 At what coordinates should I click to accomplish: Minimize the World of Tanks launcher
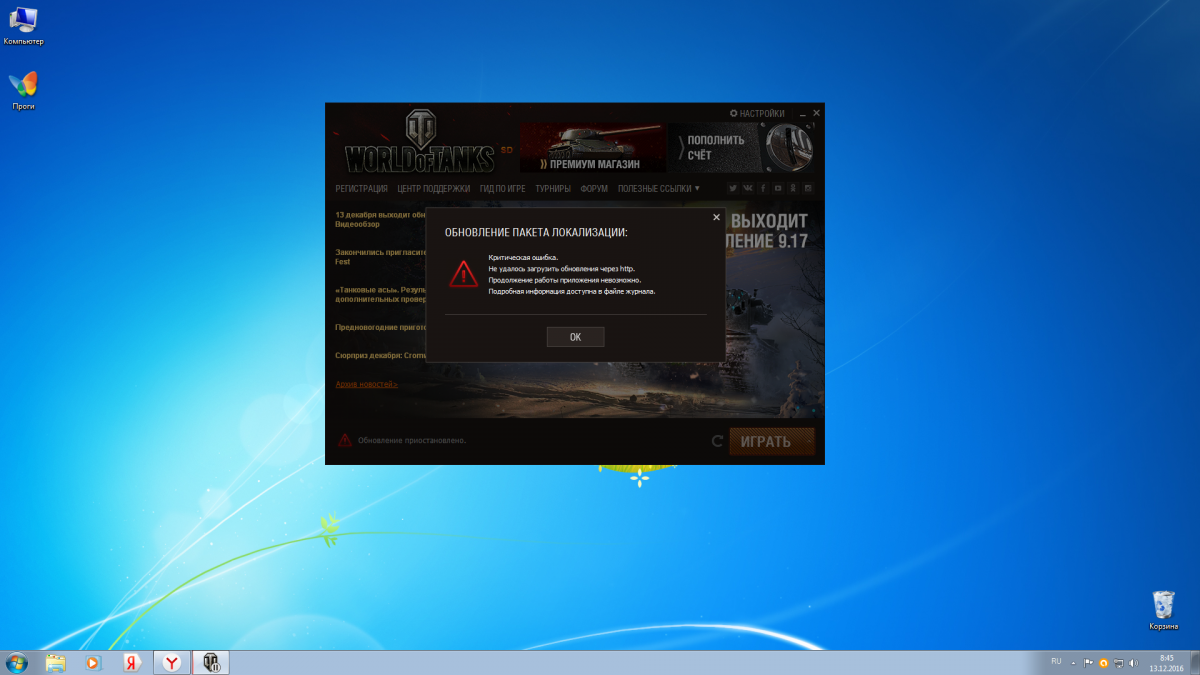(802, 113)
